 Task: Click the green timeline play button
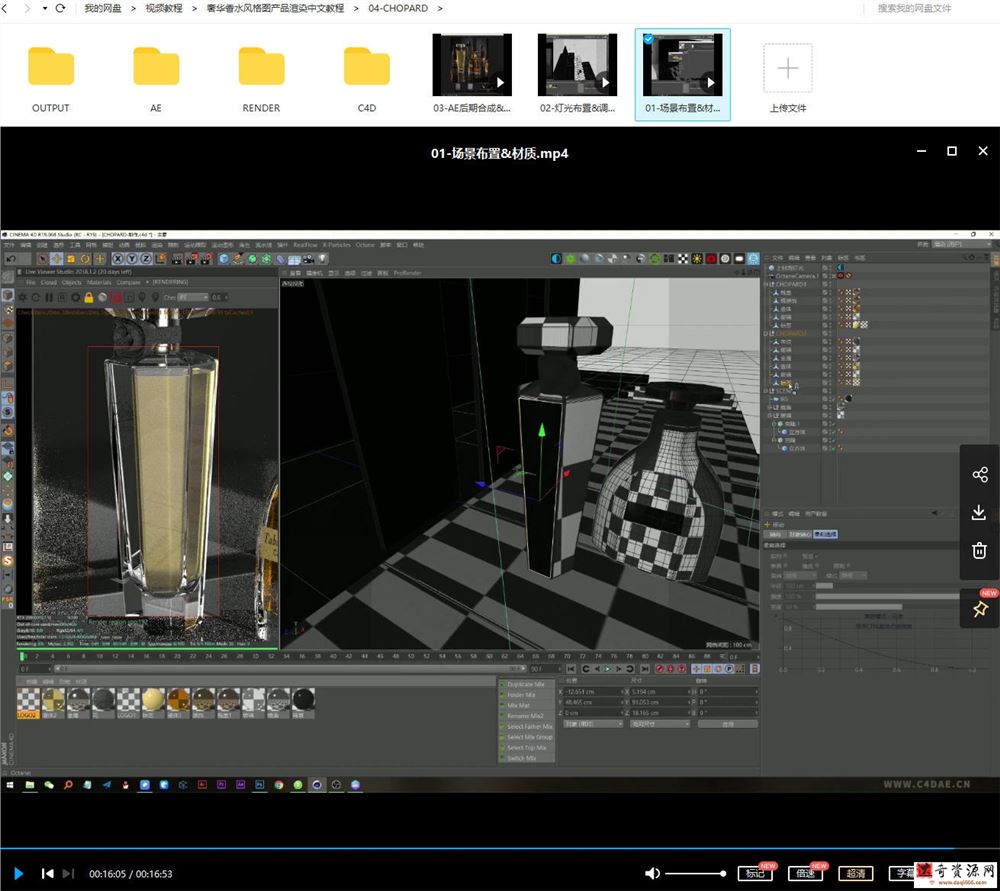(607, 668)
